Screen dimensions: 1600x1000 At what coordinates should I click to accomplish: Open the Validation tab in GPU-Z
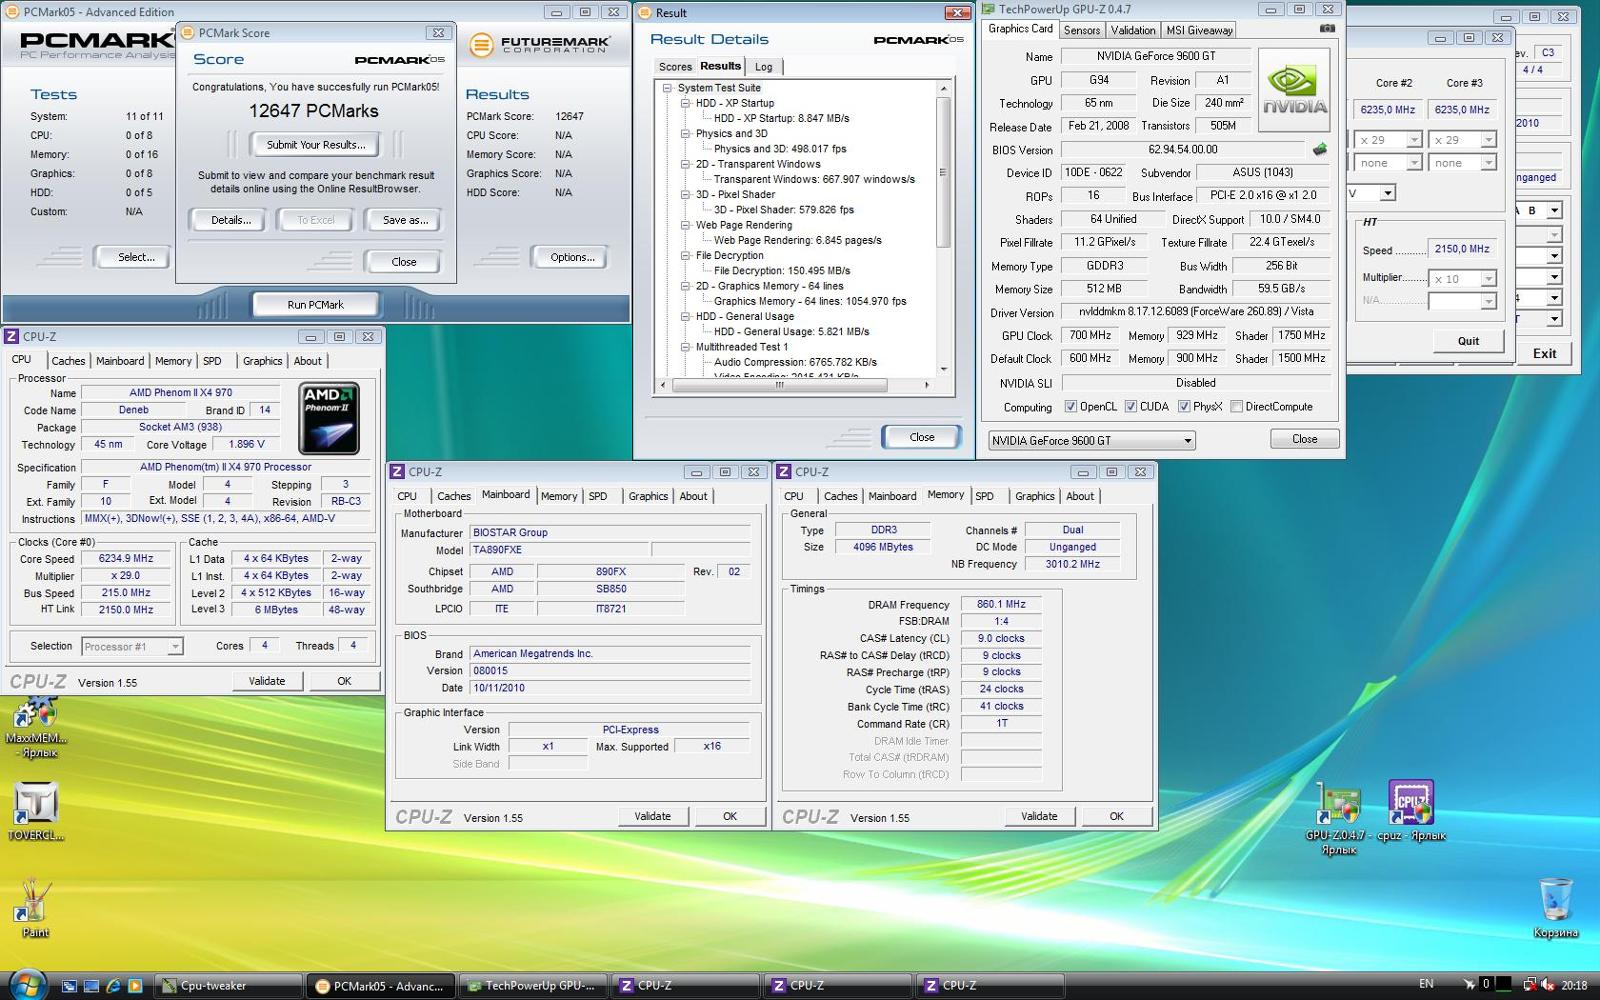(1133, 30)
